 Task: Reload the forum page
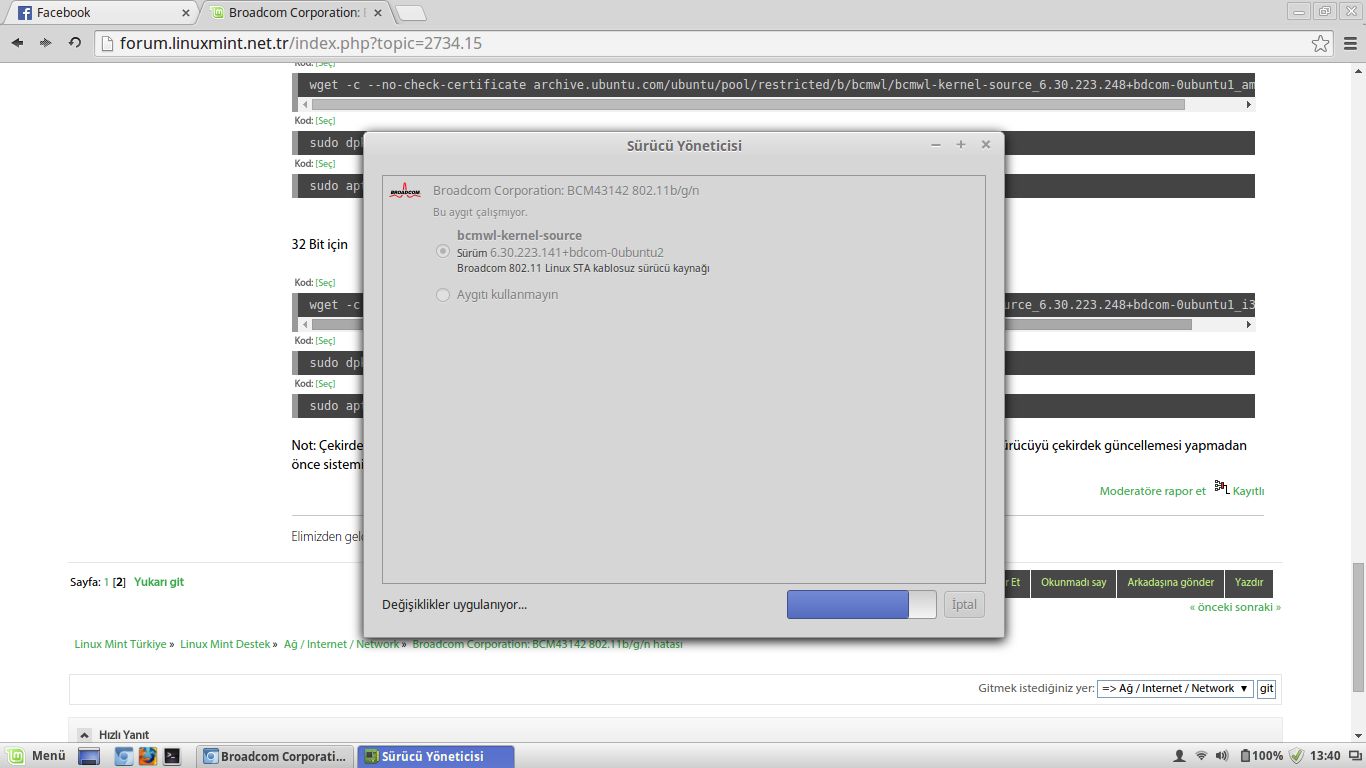tap(75, 43)
